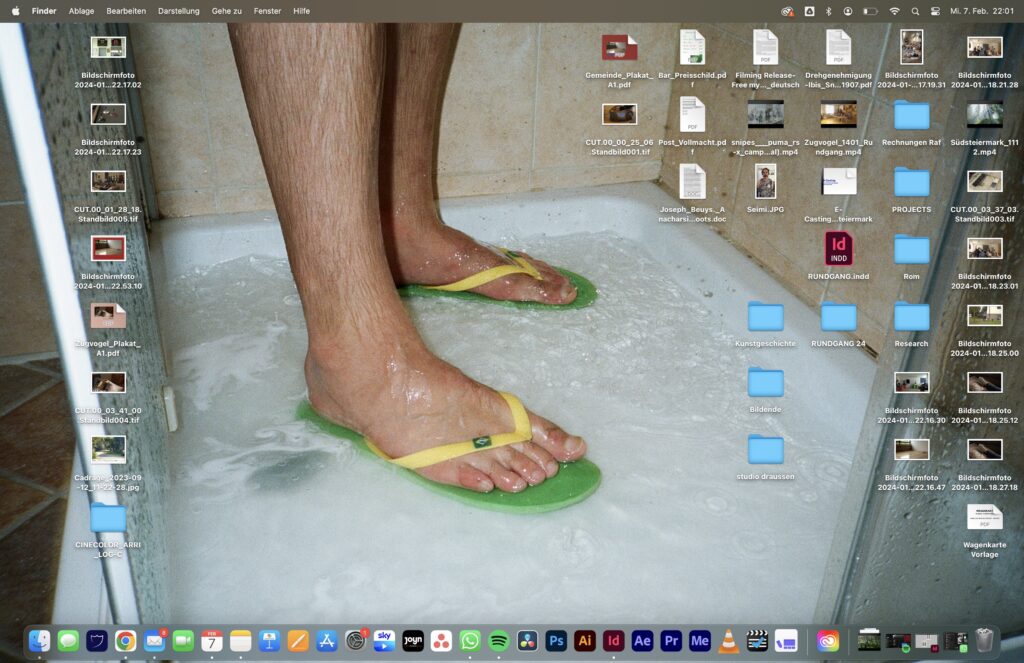Launch VLC media player from the dock
This screenshot has width=1024, height=663.
(729, 641)
